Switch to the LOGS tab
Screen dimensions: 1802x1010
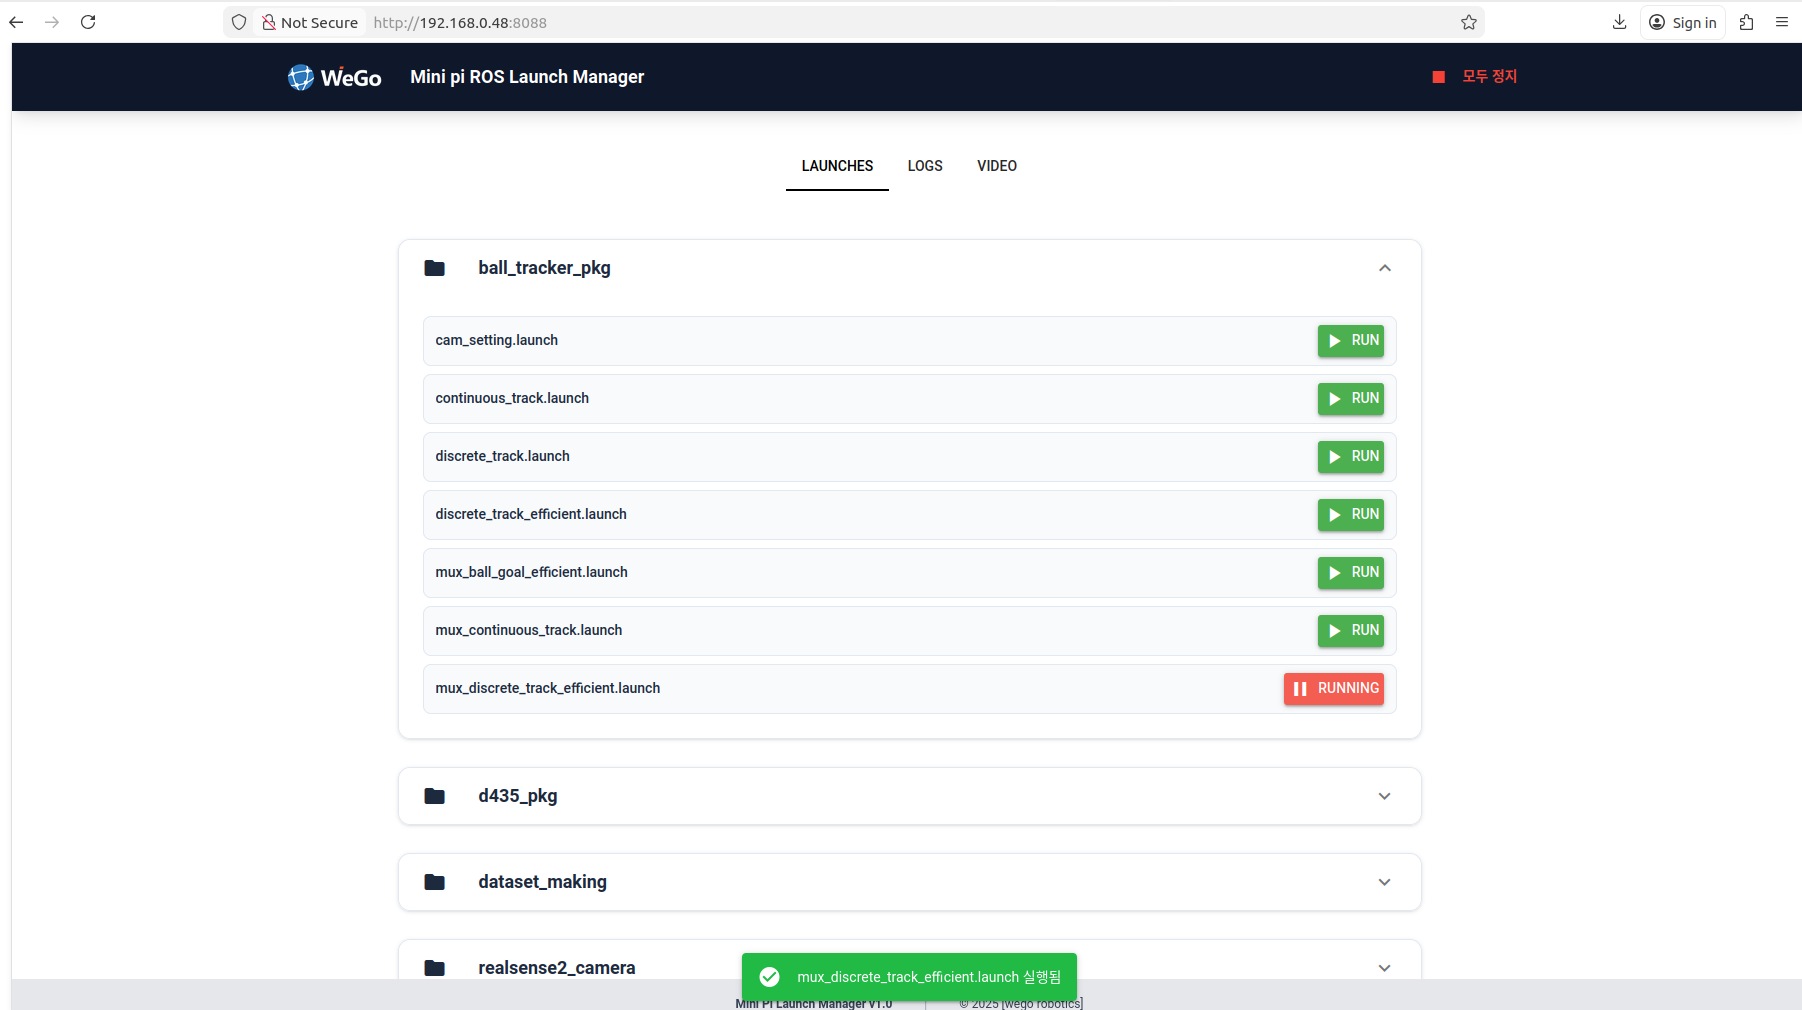(925, 166)
